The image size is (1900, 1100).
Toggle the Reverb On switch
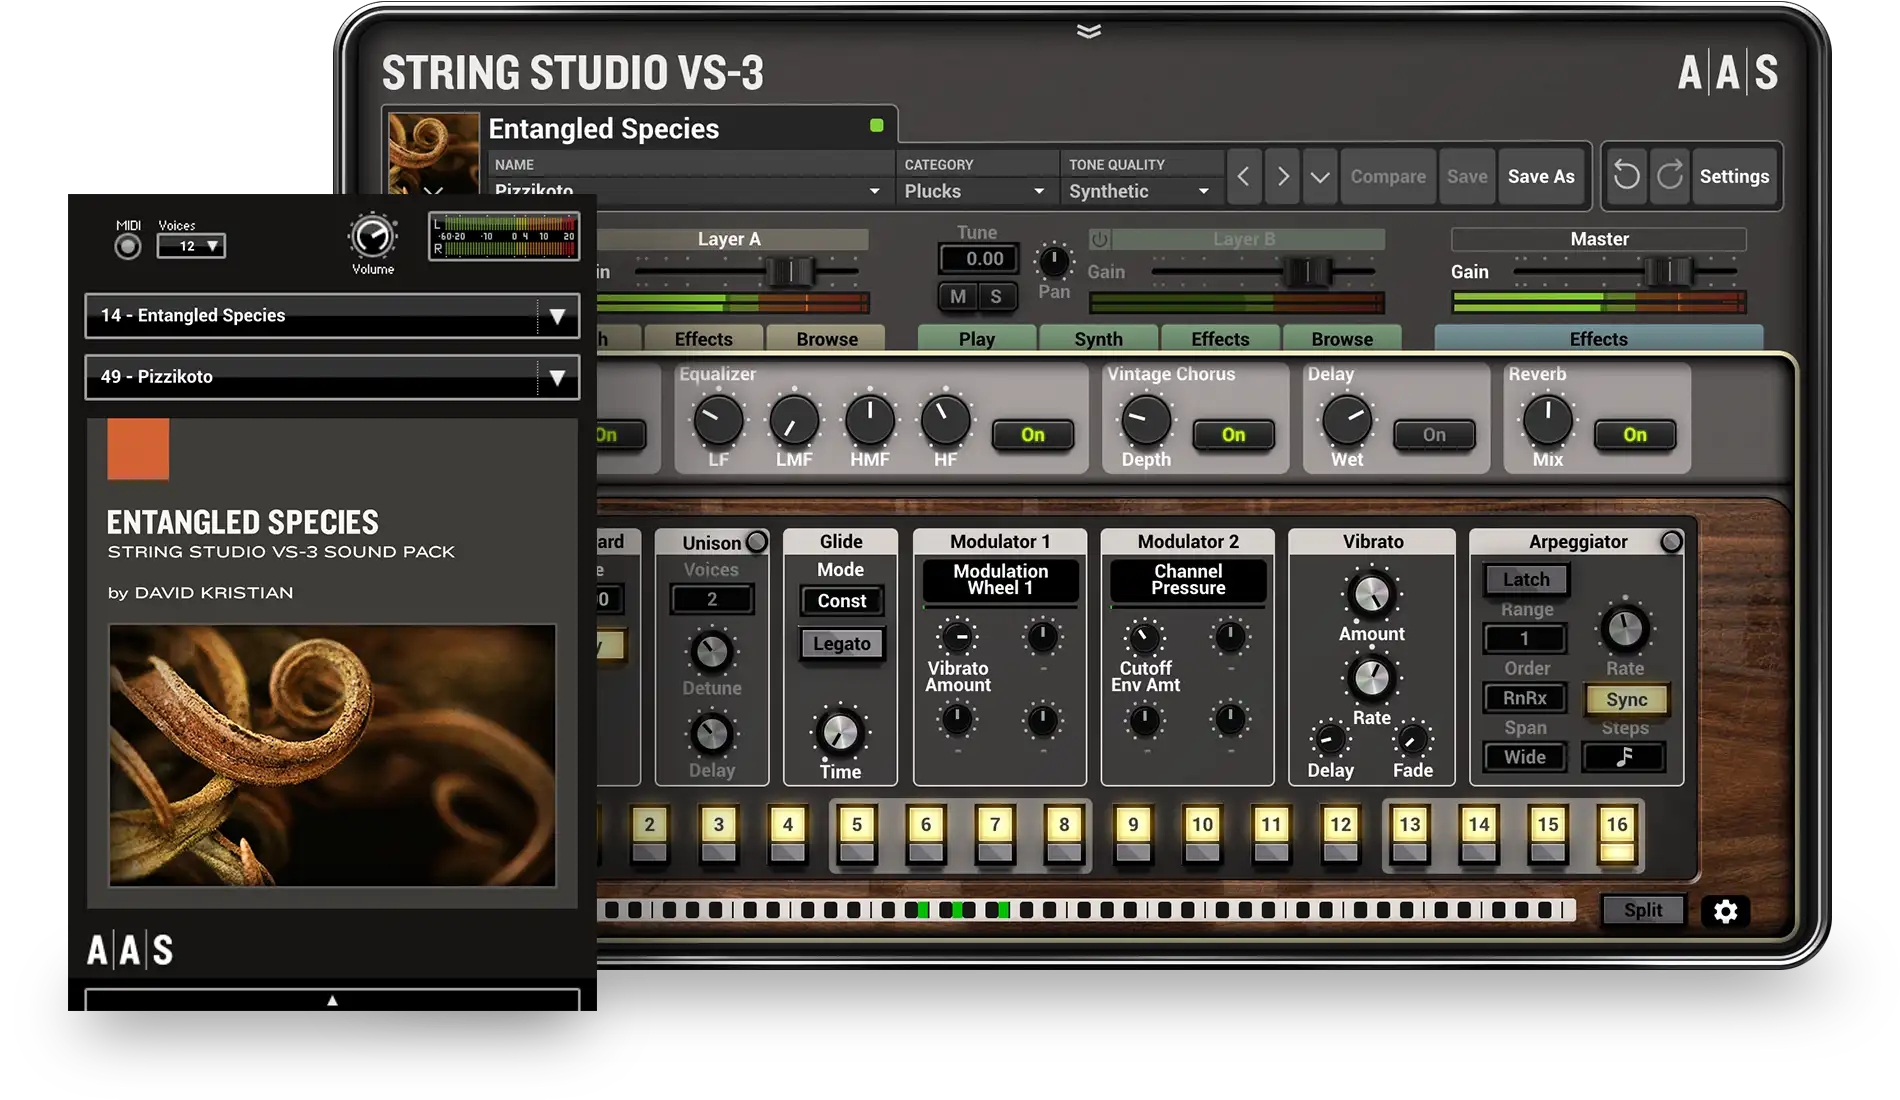pyautogui.click(x=1635, y=435)
